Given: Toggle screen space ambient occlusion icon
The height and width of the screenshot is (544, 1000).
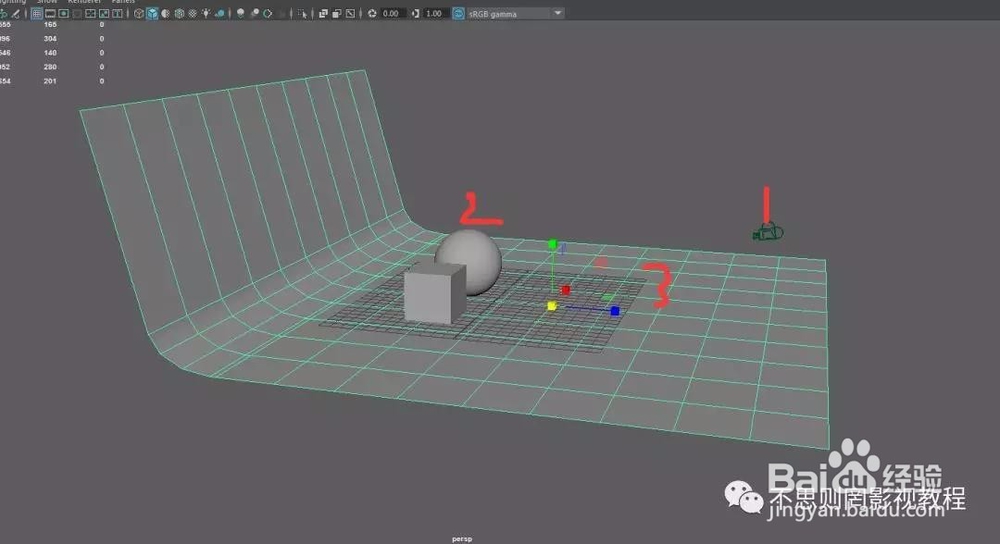Looking at the screenshot, I should click(x=240, y=13).
